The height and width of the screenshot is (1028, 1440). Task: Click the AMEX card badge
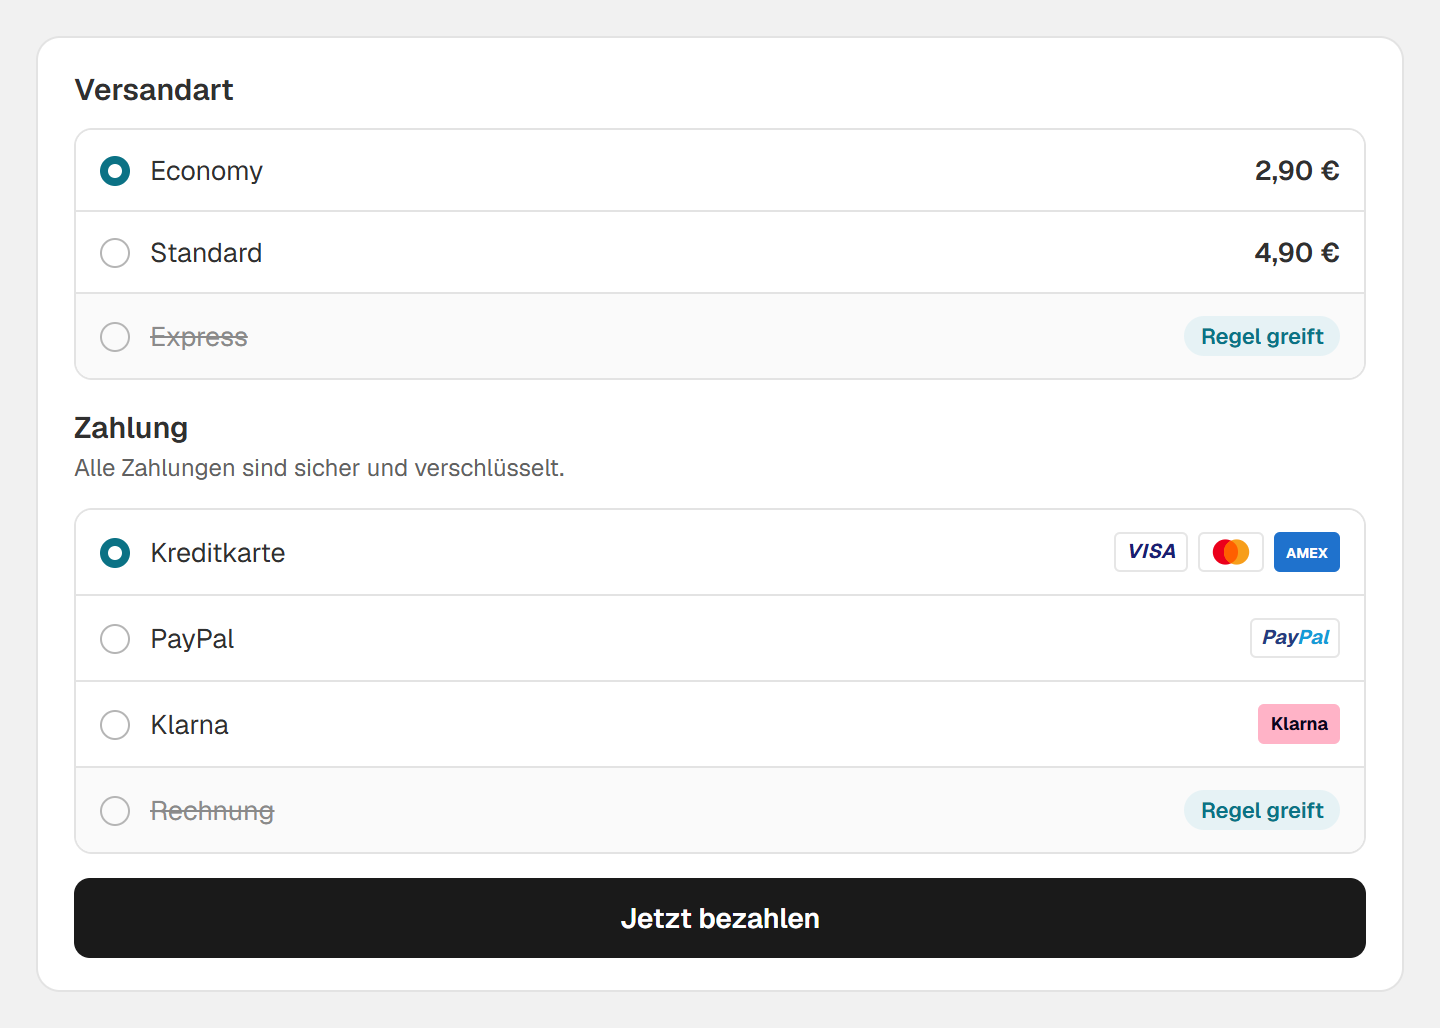pyautogui.click(x=1307, y=552)
